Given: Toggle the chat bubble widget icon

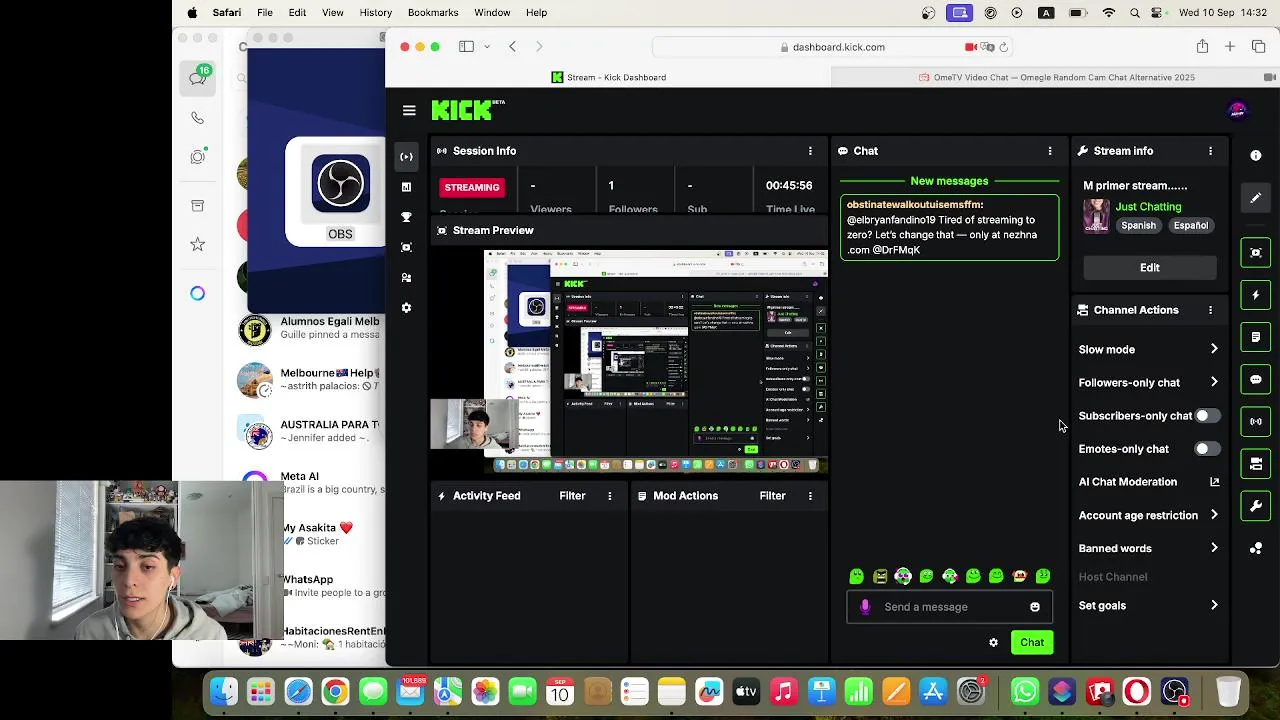Looking at the screenshot, I should click(1256, 380).
